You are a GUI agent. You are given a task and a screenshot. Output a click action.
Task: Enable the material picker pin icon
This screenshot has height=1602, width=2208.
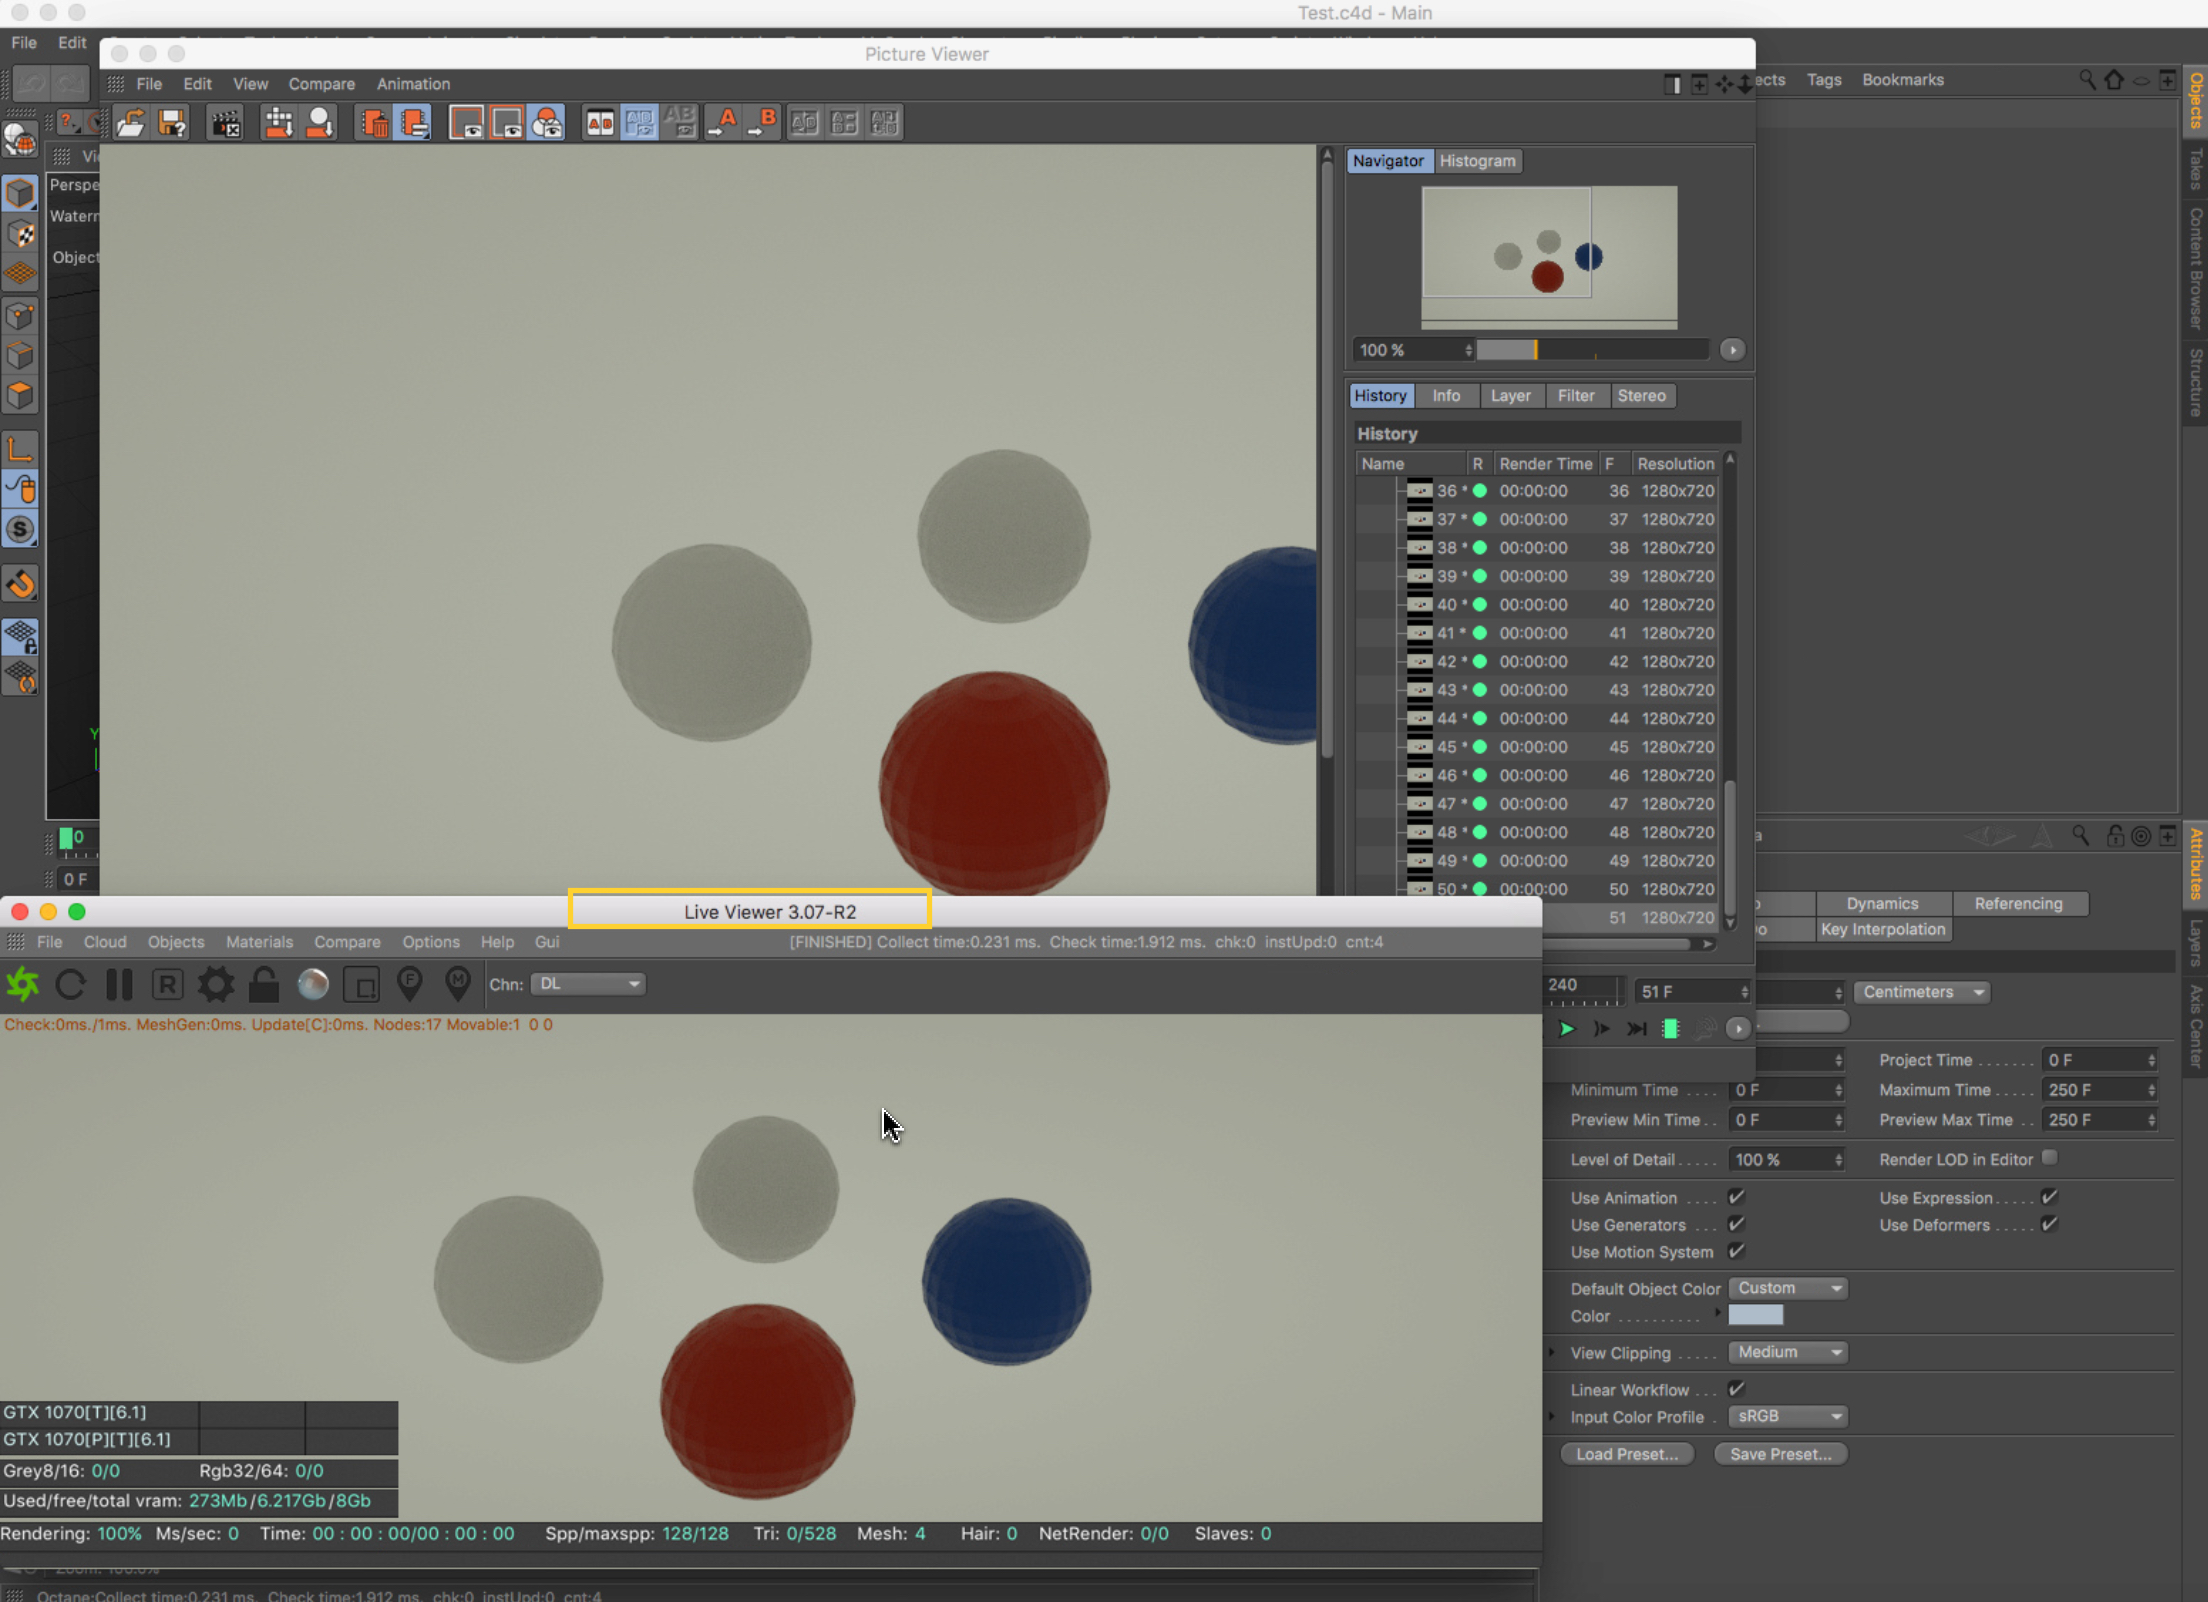pos(457,985)
